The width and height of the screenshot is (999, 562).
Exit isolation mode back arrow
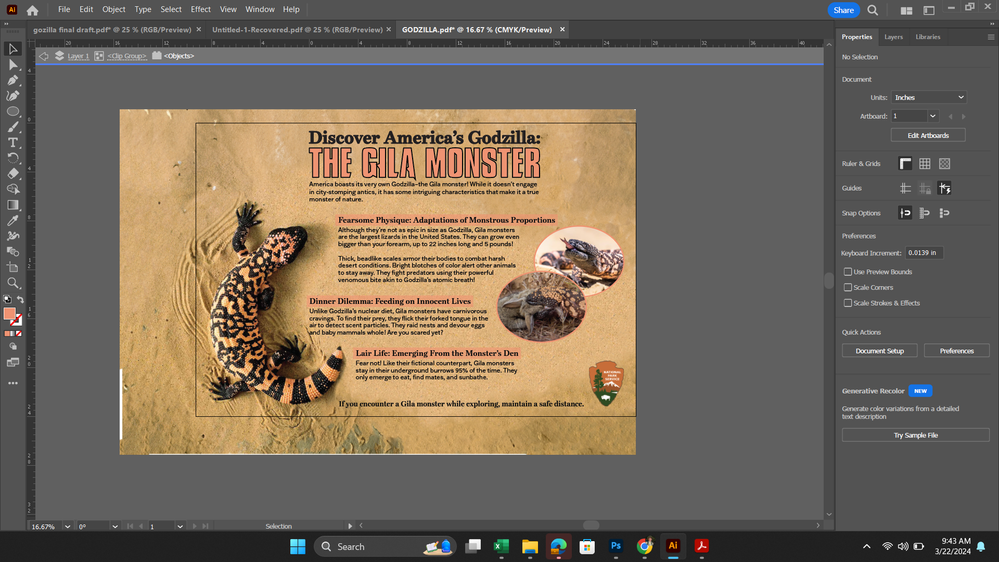point(43,56)
